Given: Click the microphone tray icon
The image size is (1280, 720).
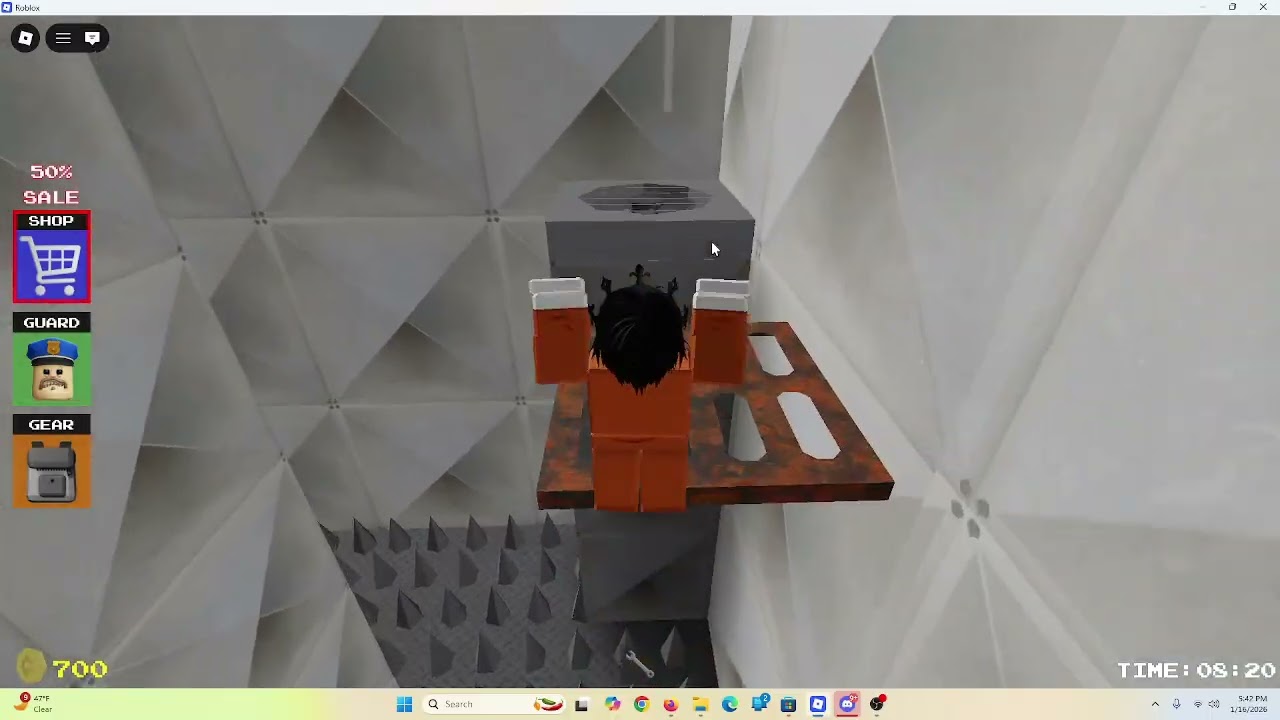Looking at the screenshot, I should [1176, 704].
